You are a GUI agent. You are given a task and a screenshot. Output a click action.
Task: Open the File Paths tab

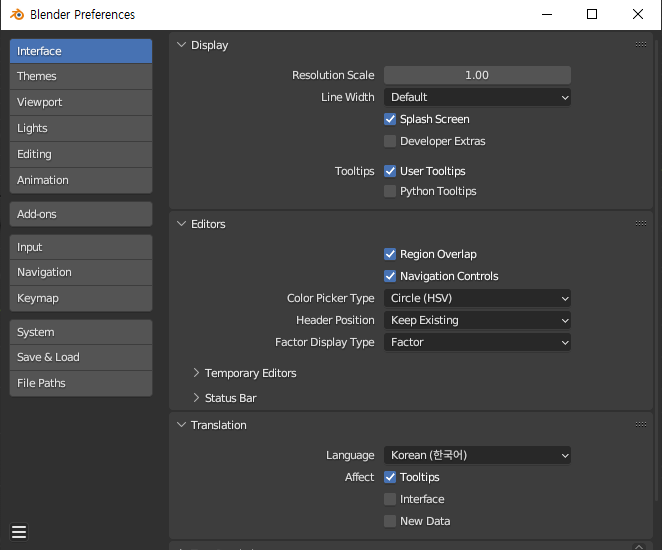pos(81,383)
